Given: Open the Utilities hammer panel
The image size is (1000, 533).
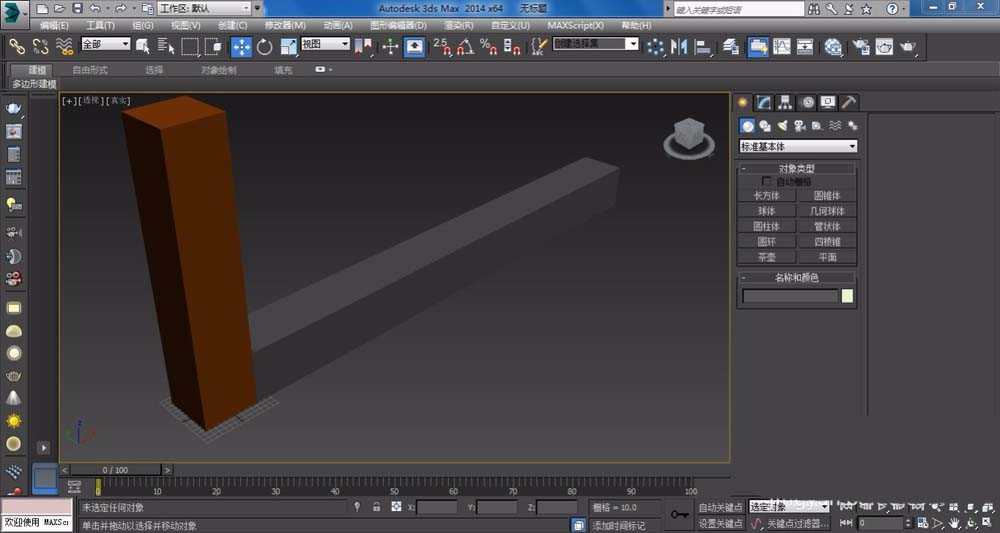Looking at the screenshot, I should [849, 102].
